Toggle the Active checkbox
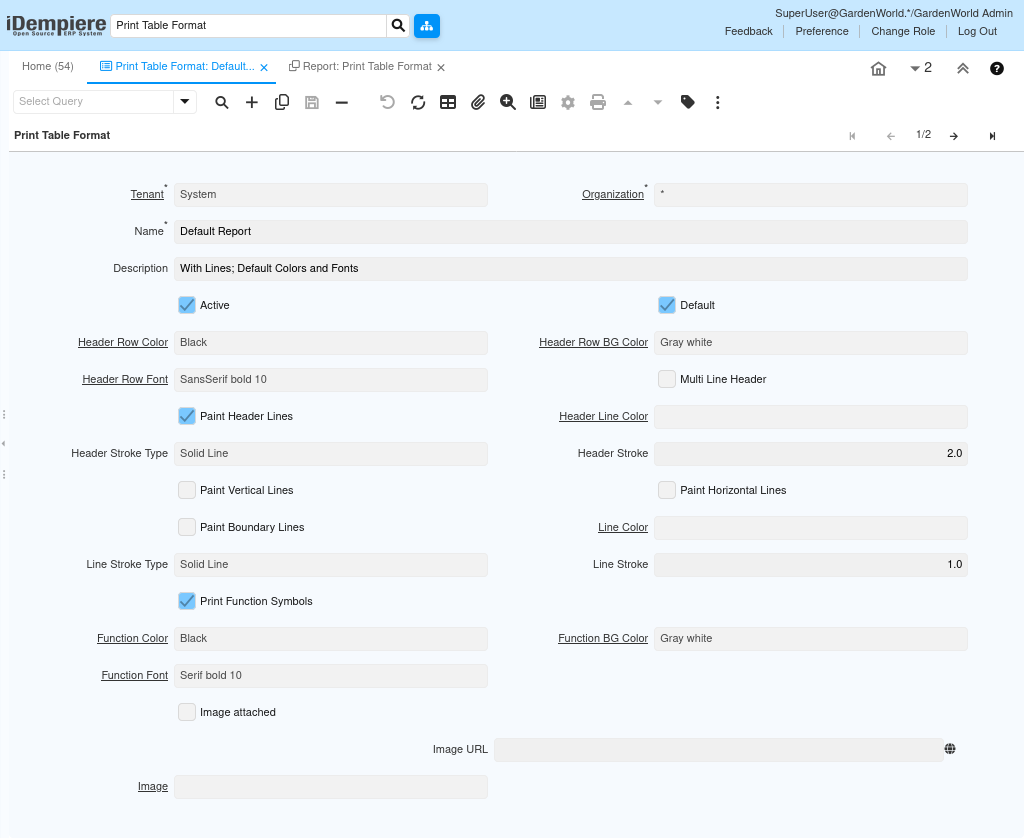 point(187,305)
